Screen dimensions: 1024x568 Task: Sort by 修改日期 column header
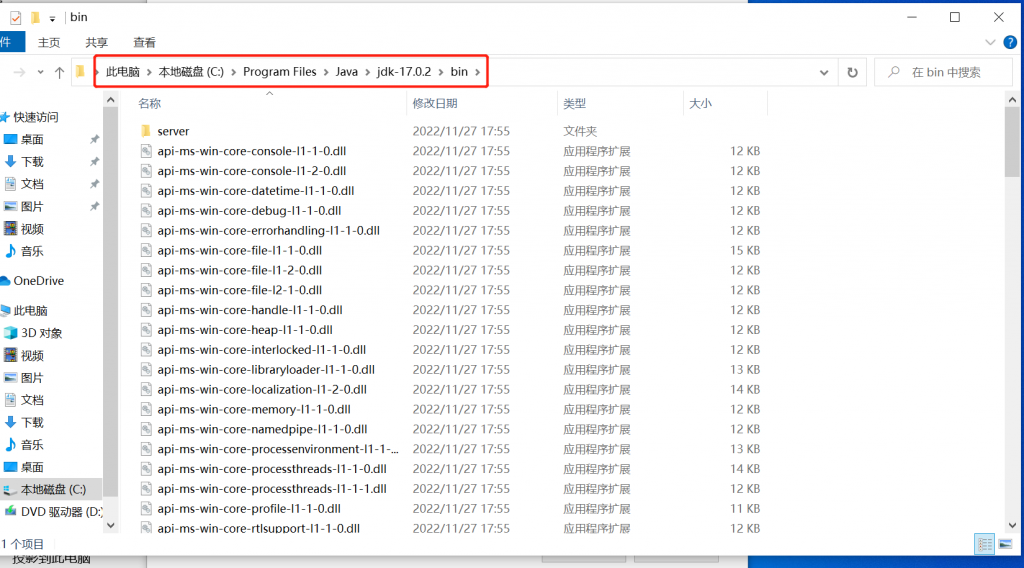pyautogui.click(x=435, y=103)
